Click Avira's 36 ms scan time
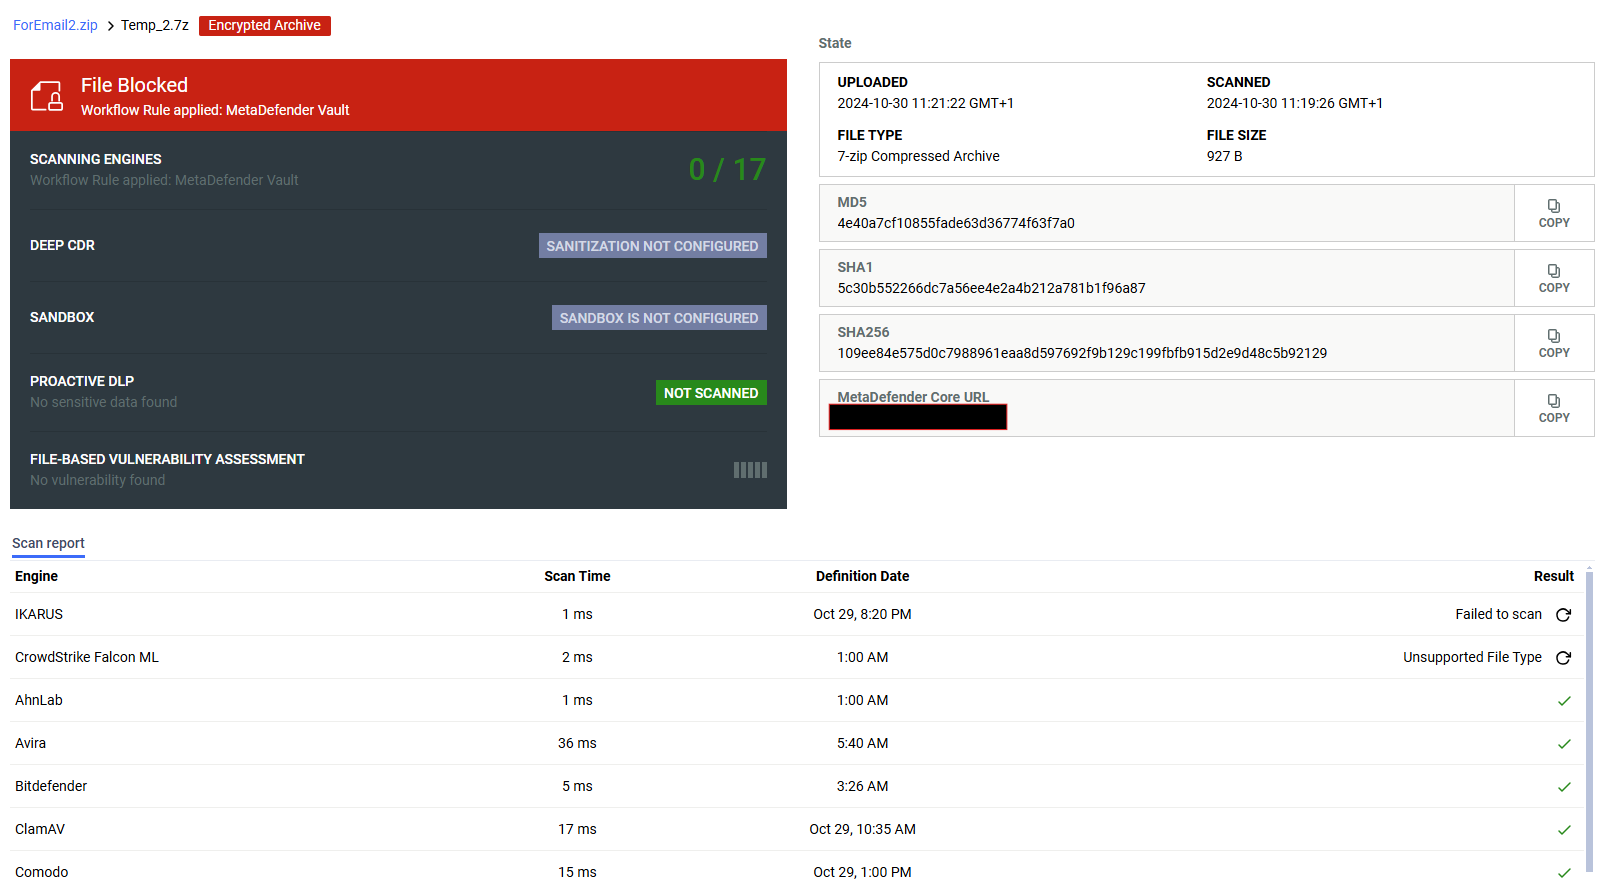The height and width of the screenshot is (893, 1602). pos(577,743)
